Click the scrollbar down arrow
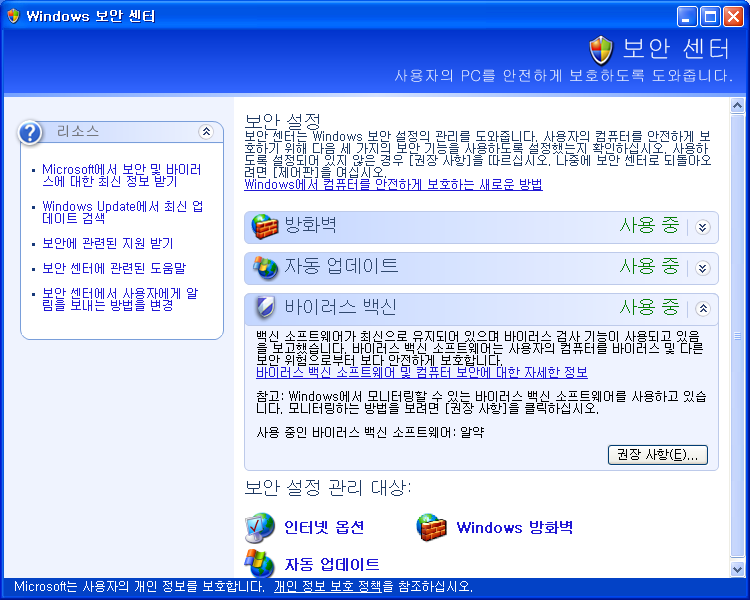 coord(737,570)
